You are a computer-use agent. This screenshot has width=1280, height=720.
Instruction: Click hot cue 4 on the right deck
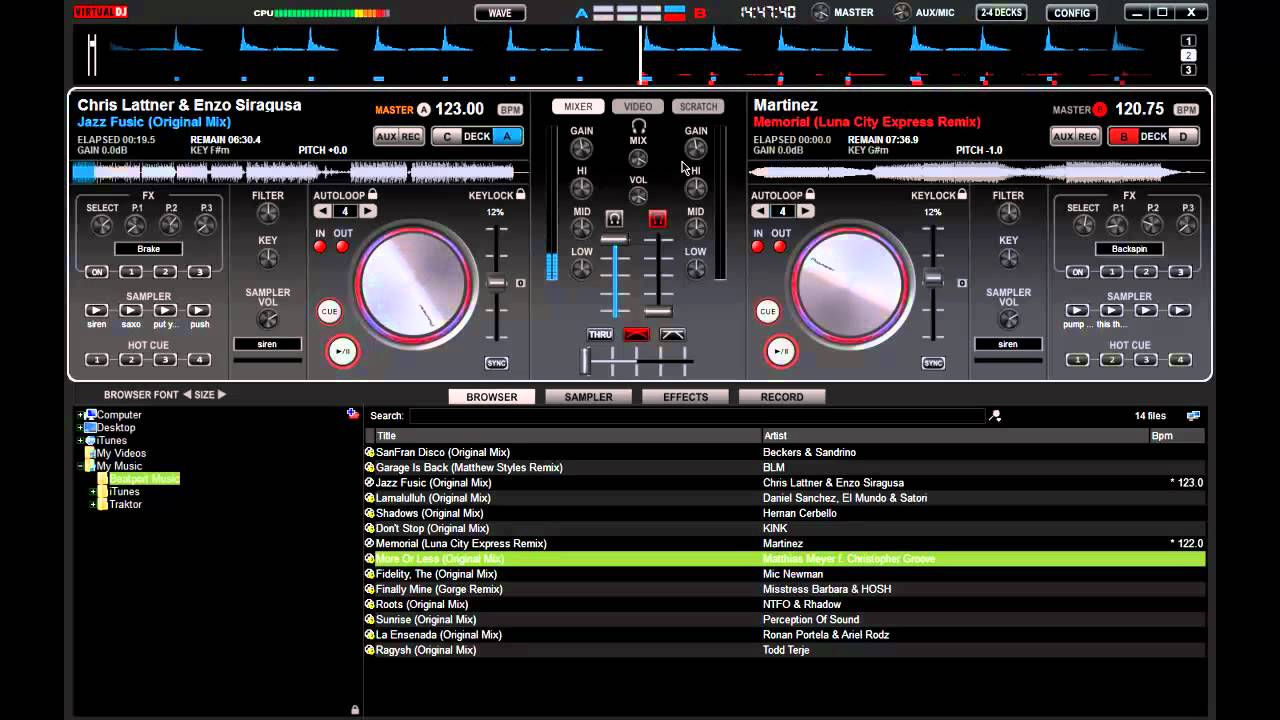pyautogui.click(x=1180, y=360)
